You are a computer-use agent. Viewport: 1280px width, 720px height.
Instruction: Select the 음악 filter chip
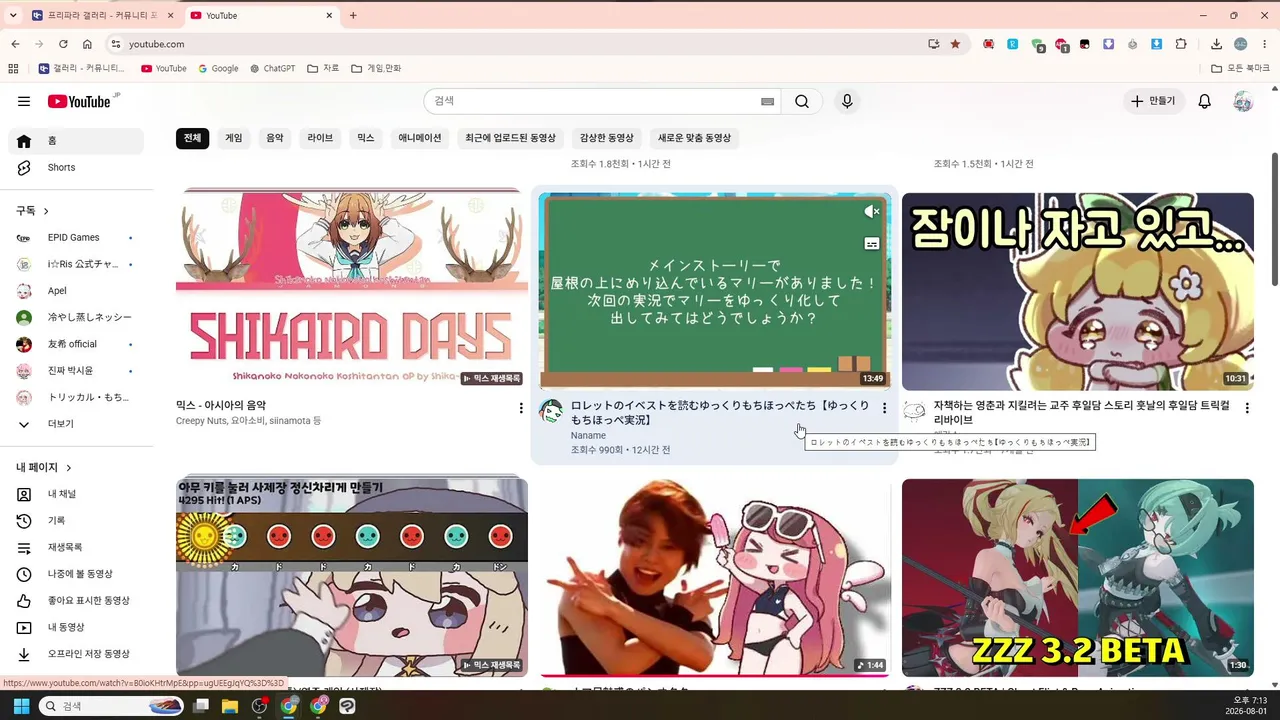tap(275, 138)
